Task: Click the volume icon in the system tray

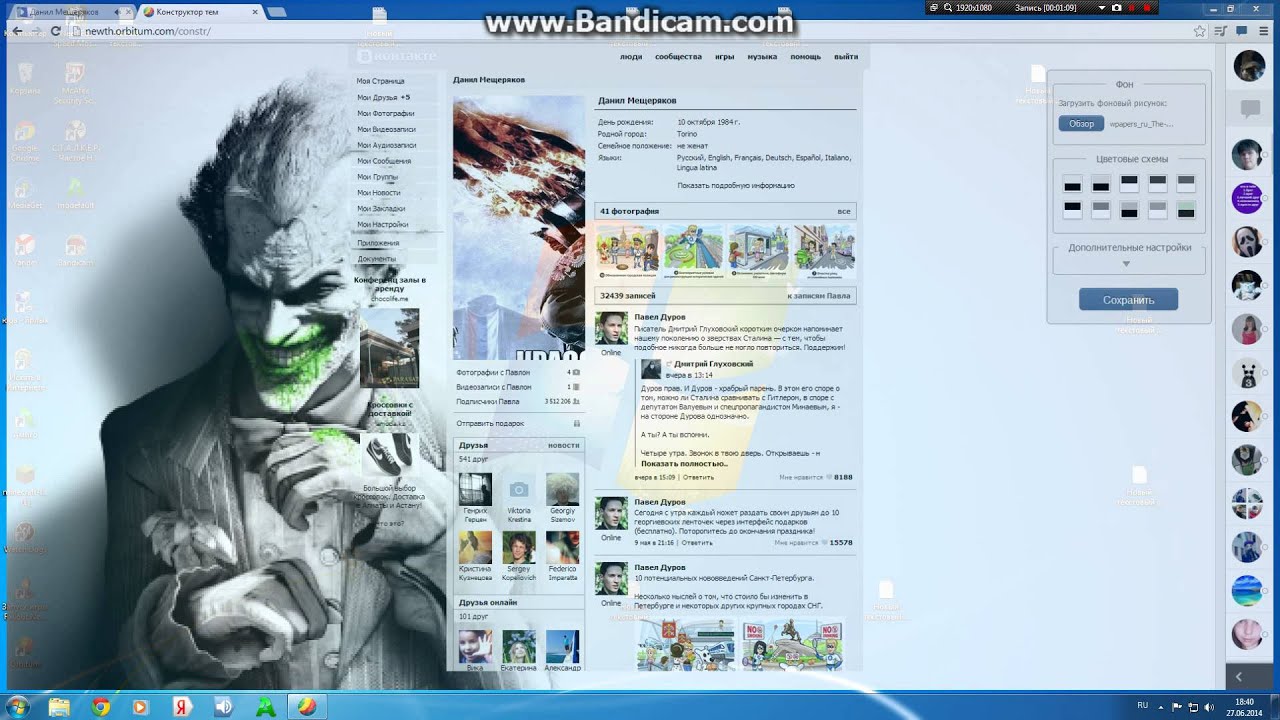Action: click(1207, 706)
